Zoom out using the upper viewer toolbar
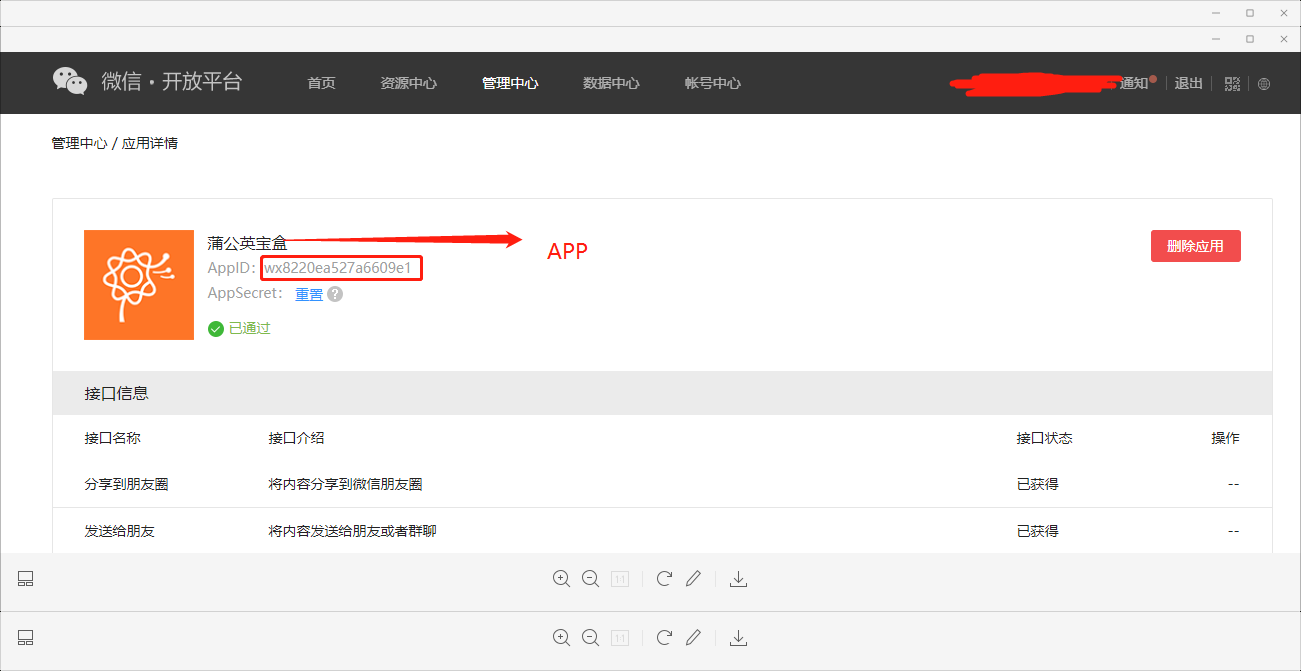The image size is (1301, 671). coord(590,579)
